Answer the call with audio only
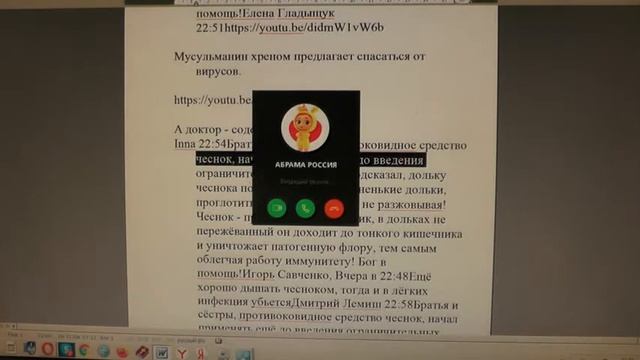Image resolution: width=640 pixels, height=360 pixels. click(305, 208)
